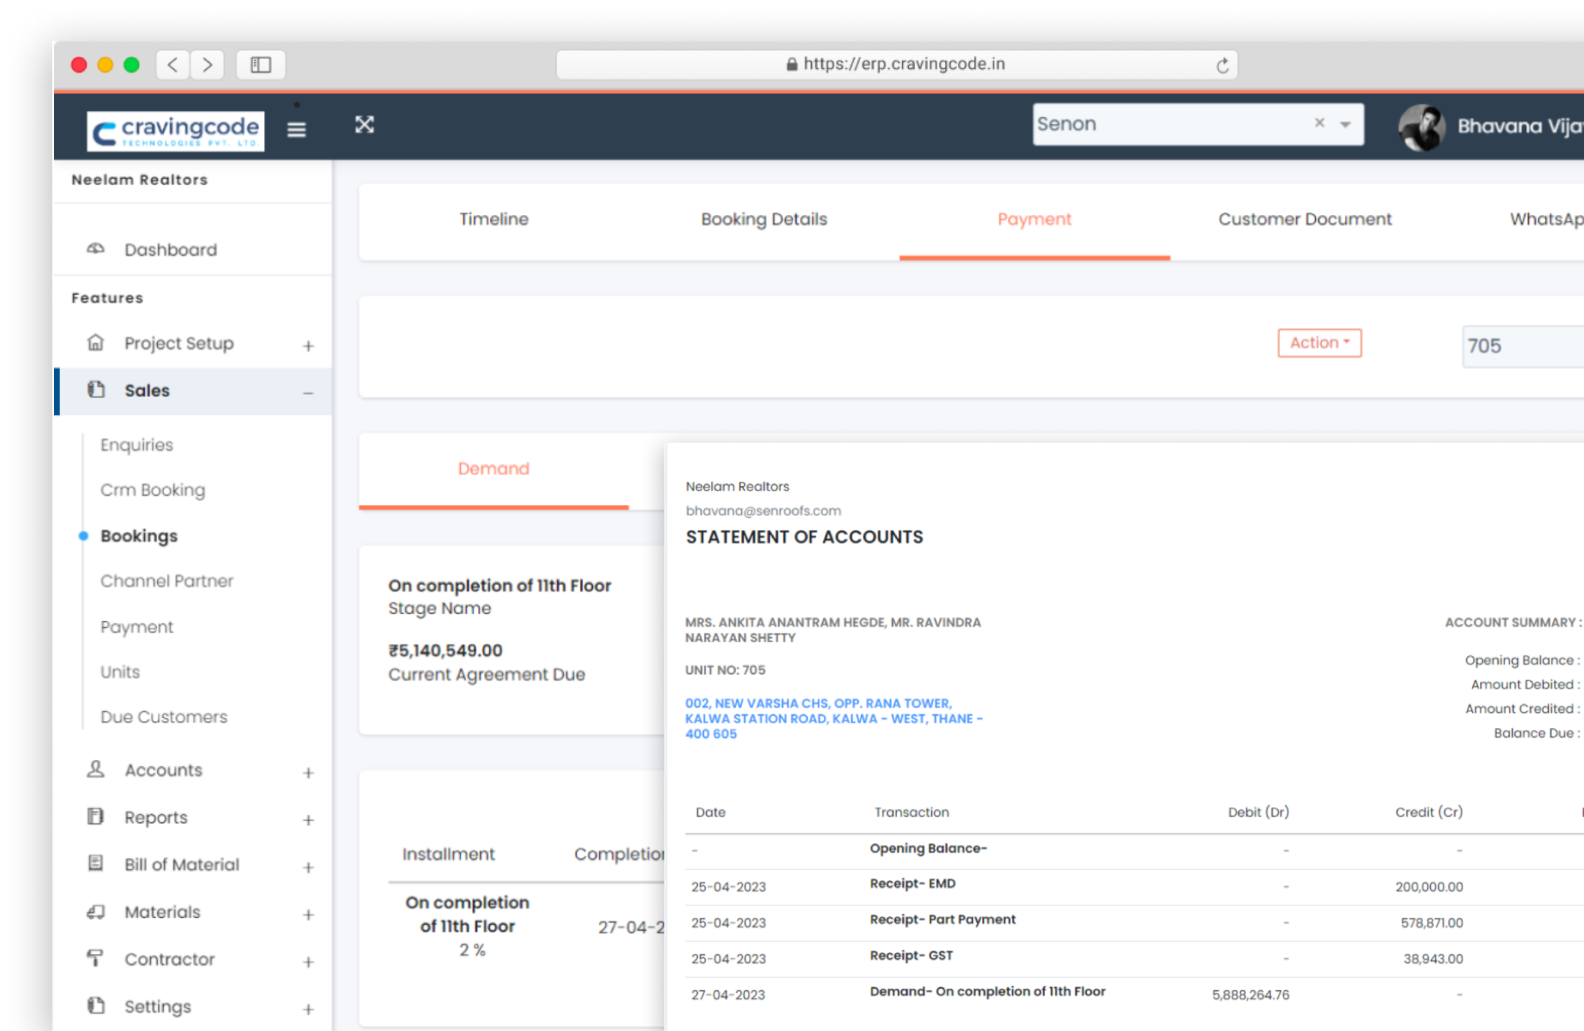This screenshot has height=1031, width=1584.
Task: Open the Customer Document tab
Action: 1304,219
